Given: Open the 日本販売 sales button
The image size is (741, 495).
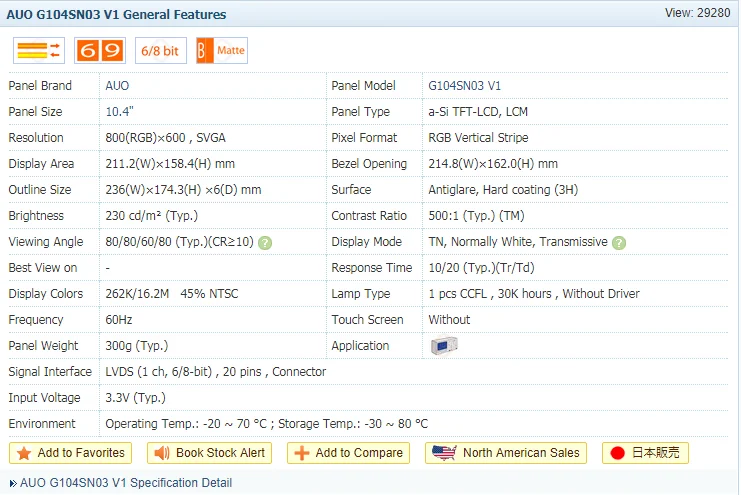Looking at the screenshot, I should pos(645,453).
